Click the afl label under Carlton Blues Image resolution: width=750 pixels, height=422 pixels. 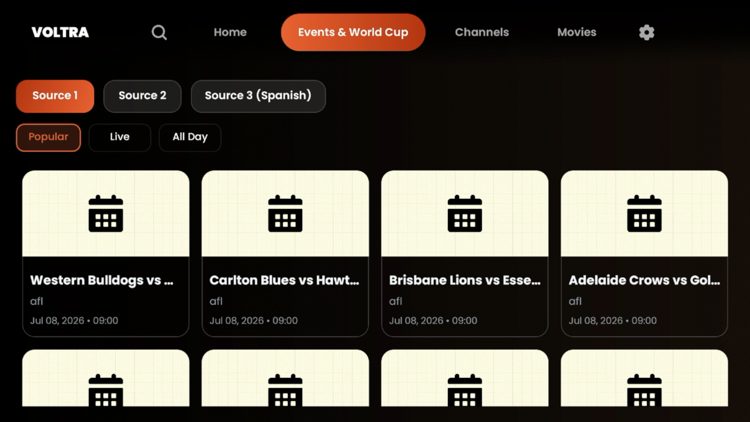click(x=216, y=301)
